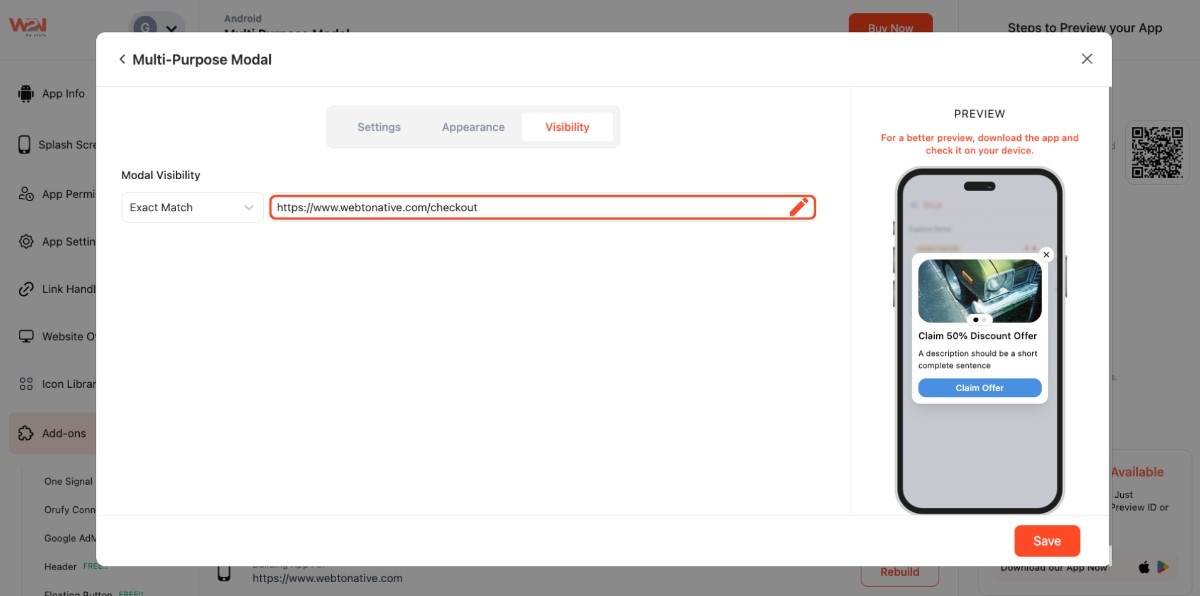1200x596 pixels.
Task: Select the Visibility tab
Action: coord(567,127)
